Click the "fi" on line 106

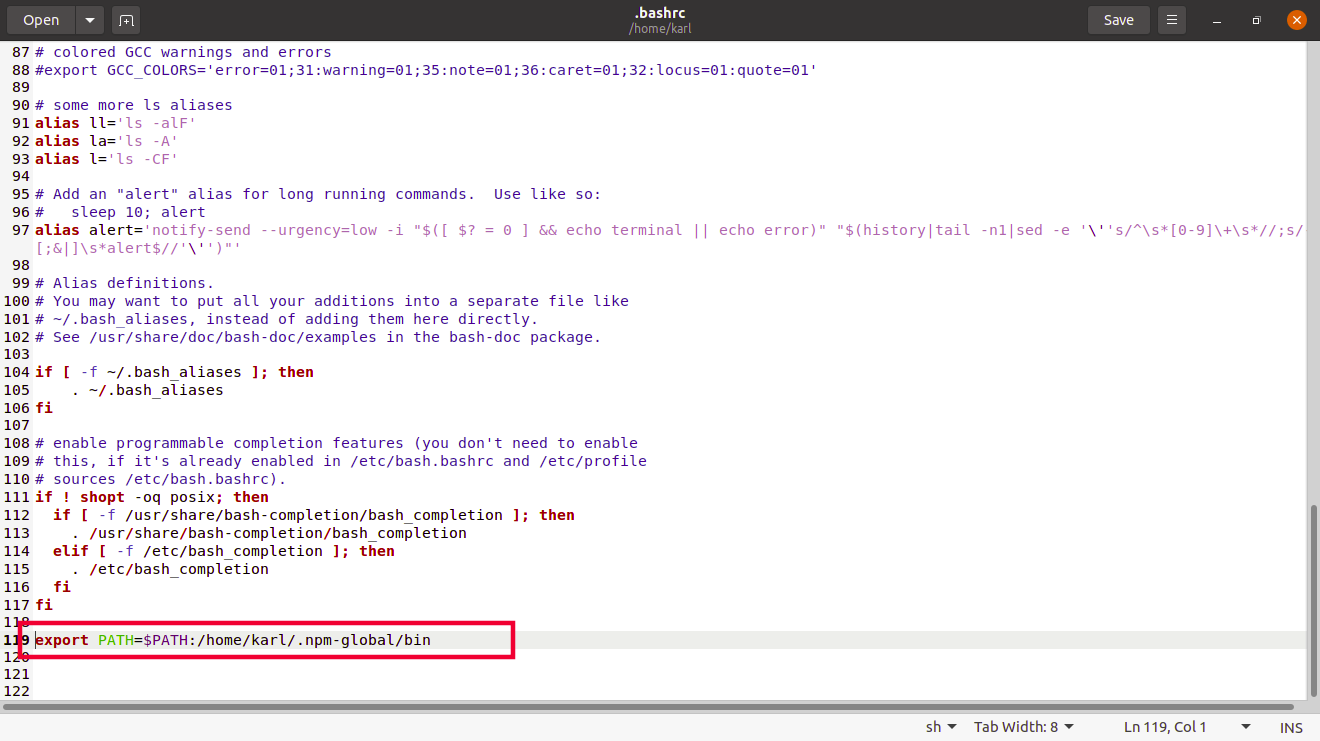tap(44, 408)
